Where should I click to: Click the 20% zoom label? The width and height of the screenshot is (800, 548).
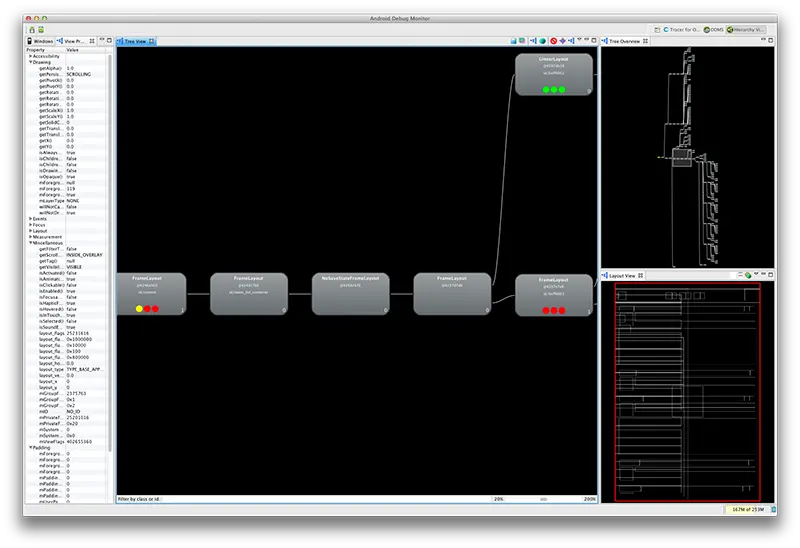tap(498, 499)
